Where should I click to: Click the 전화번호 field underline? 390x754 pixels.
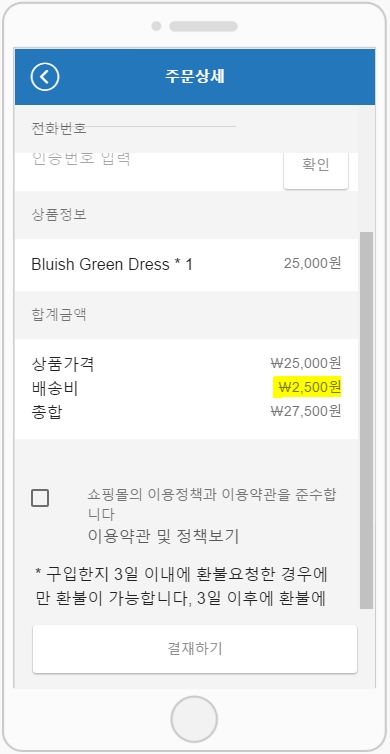pyautogui.click(x=134, y=127)
